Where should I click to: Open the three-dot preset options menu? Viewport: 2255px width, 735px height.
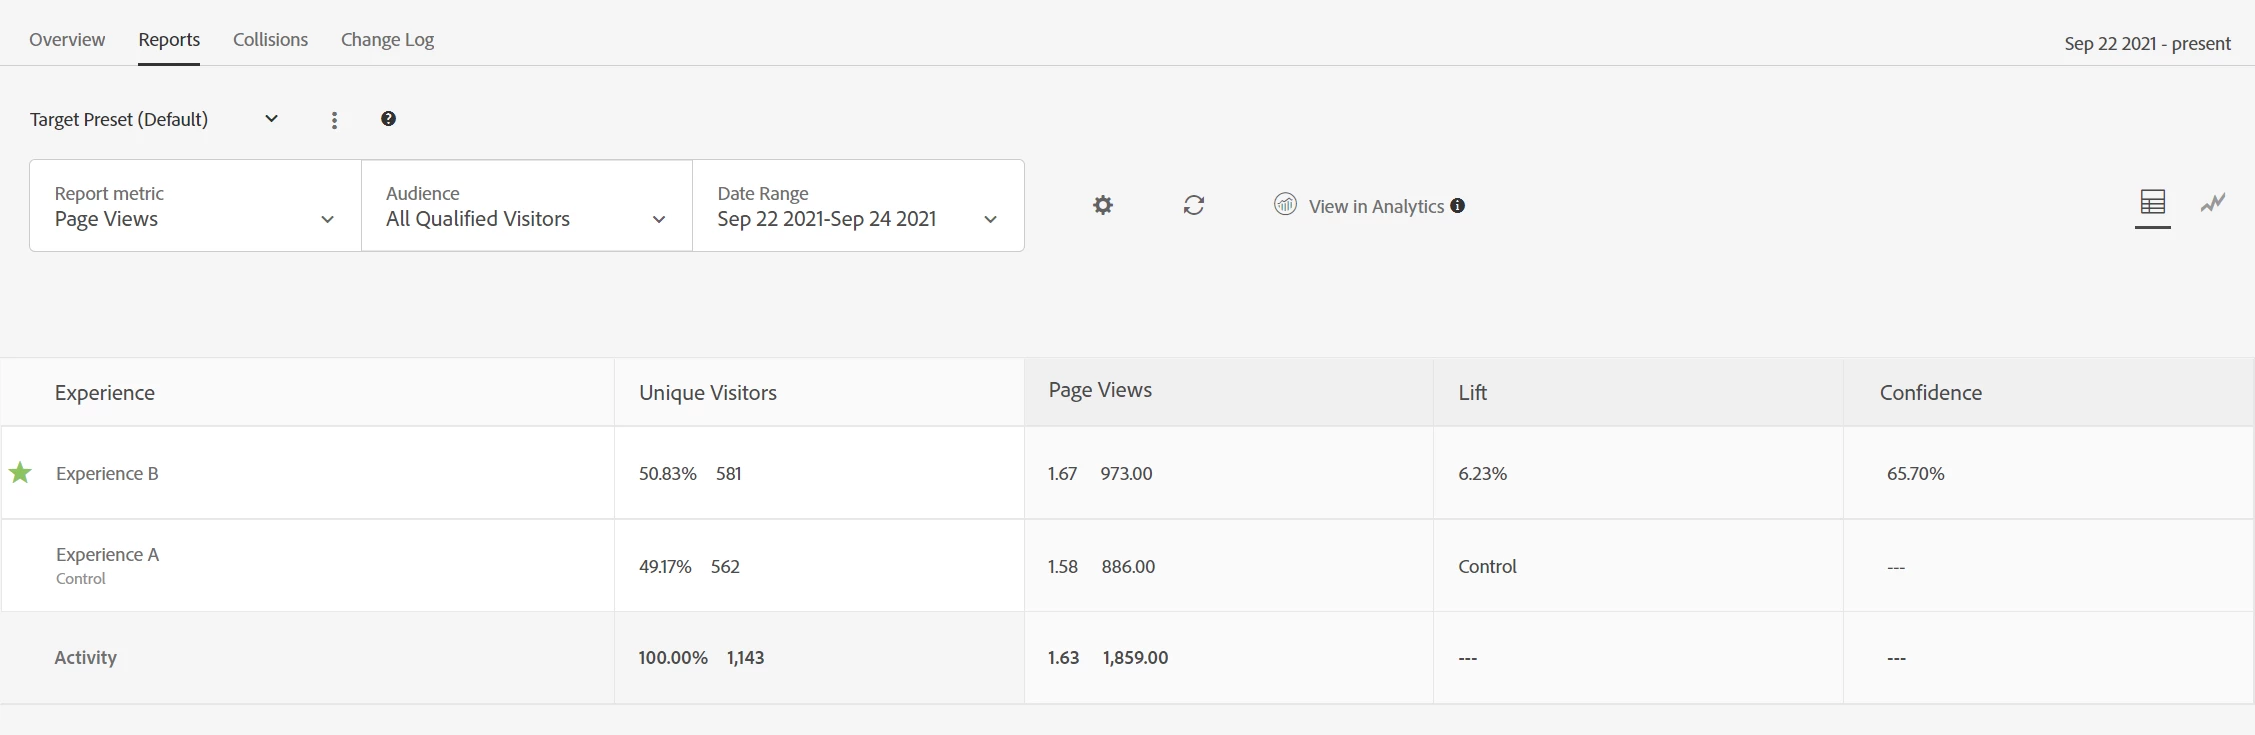point(334,120)
